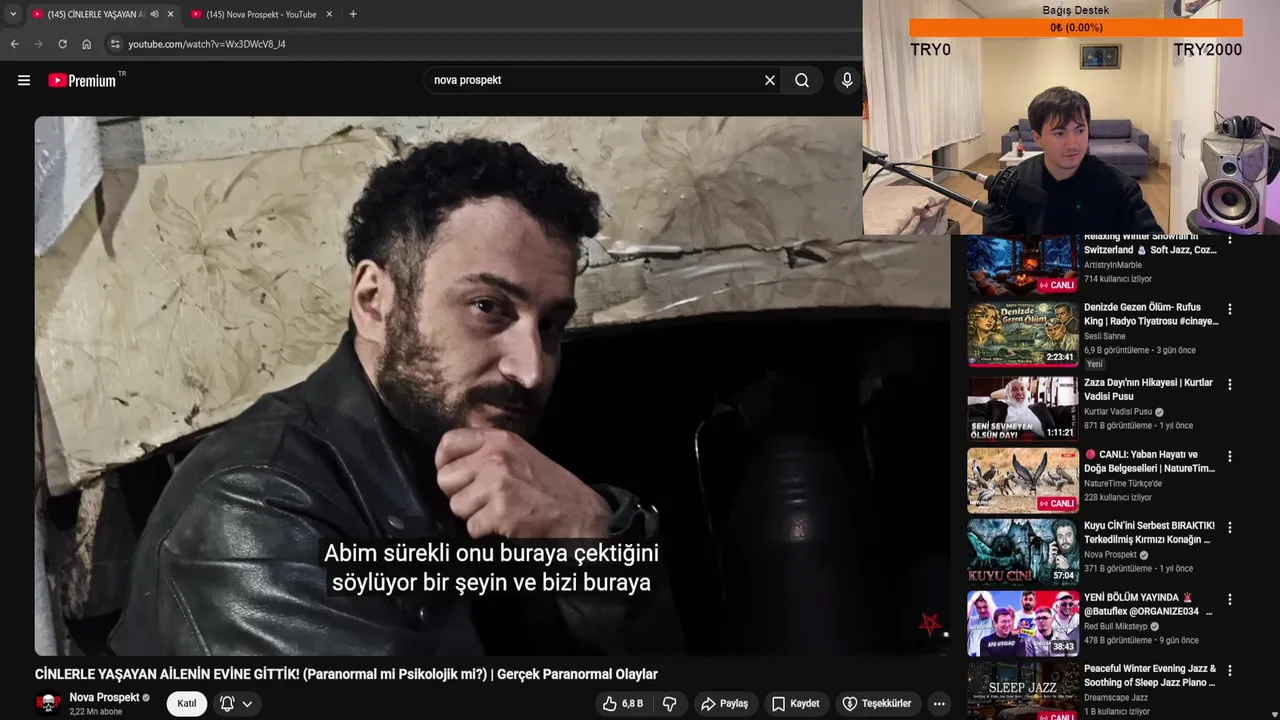
Task: Open the title Zaza Dayı'nın Hikayesi | Kurtlar
Action: click(x=1148, y=389)
